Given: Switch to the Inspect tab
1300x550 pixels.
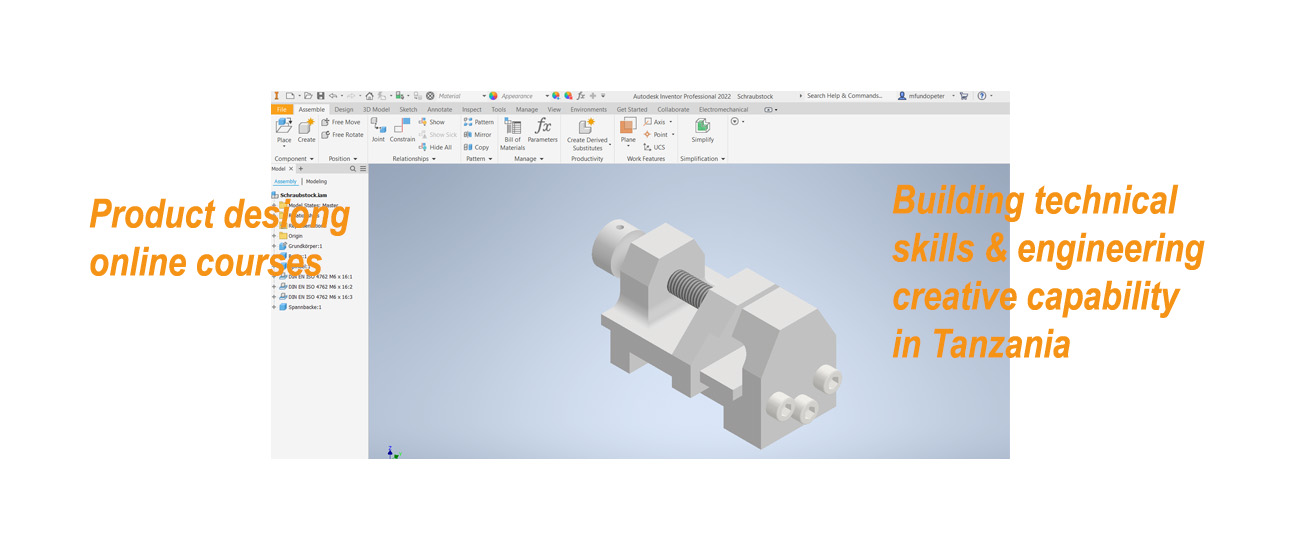Looking at the screenshot, I should [472, 109].
